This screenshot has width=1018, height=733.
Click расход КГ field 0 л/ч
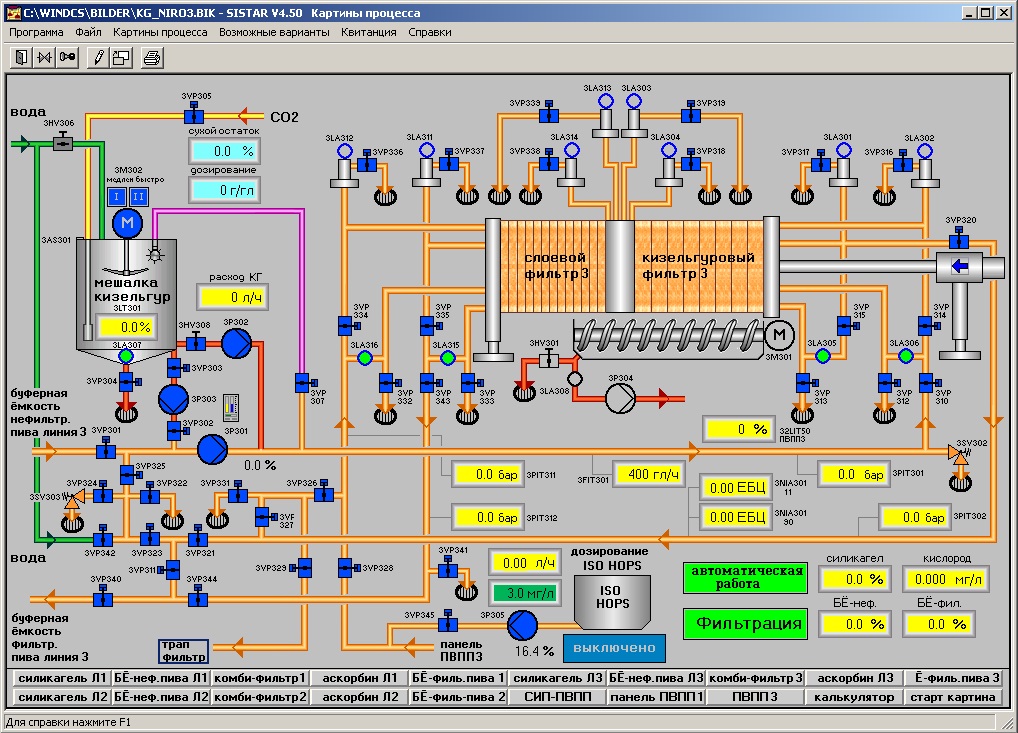[232, 297]
